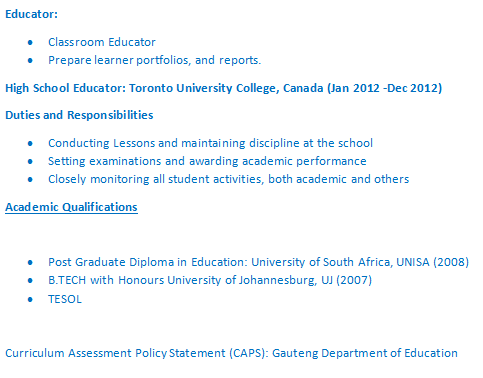Click the Educator: heading

pos(31,14)
